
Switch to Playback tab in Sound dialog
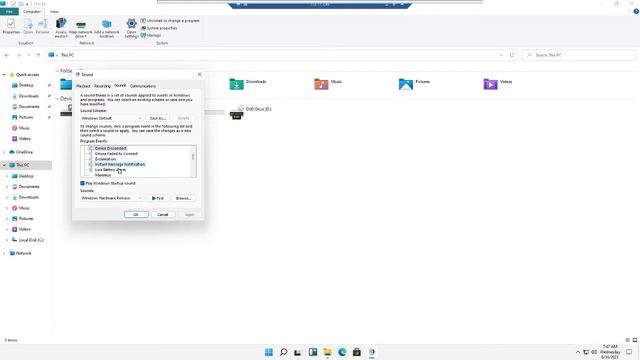(83, 86)
